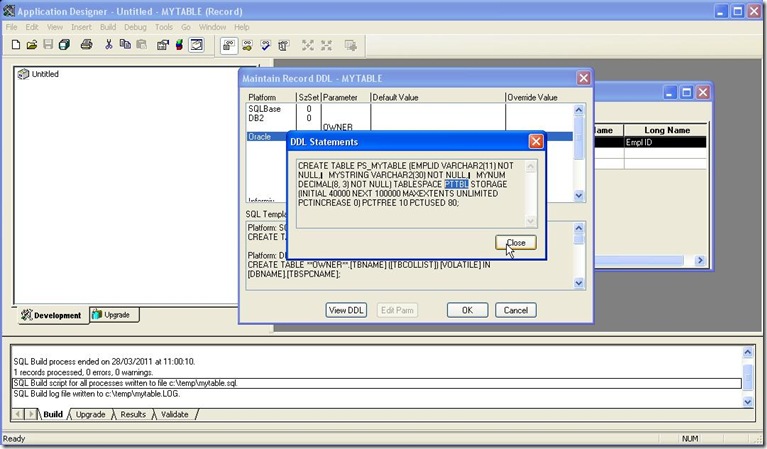Click the Save All toolbar icon
Screen dimensions: 767x449
(x=64, y=45)
